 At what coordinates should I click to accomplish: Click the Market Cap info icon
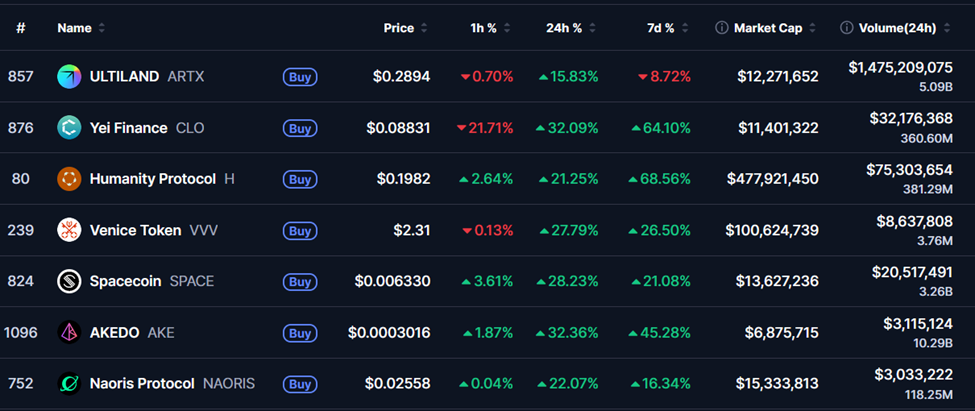click(722, 28)
